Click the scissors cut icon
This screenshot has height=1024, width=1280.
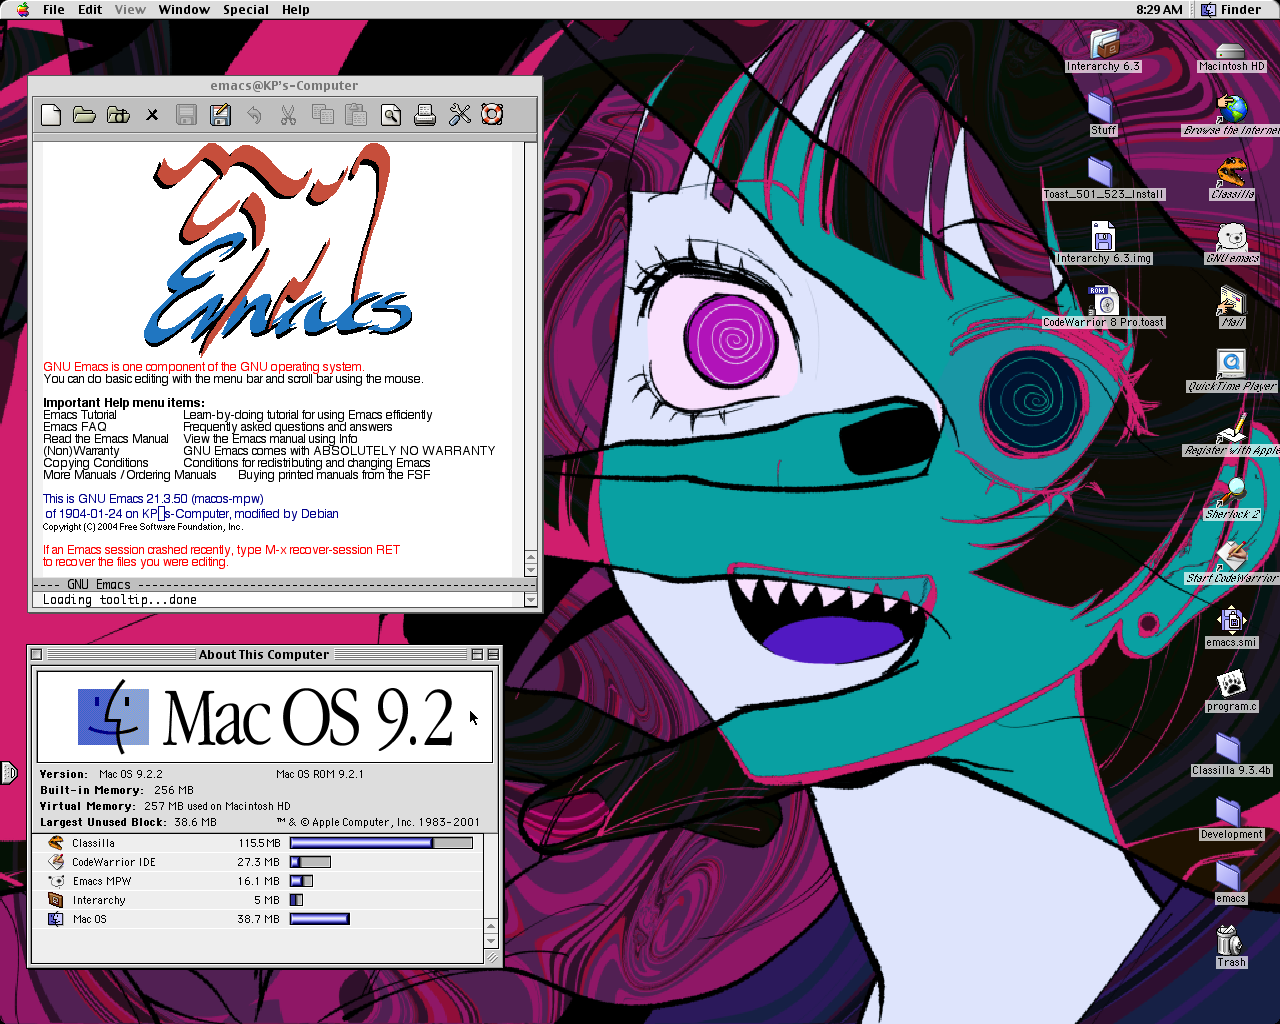pos(288,115)
